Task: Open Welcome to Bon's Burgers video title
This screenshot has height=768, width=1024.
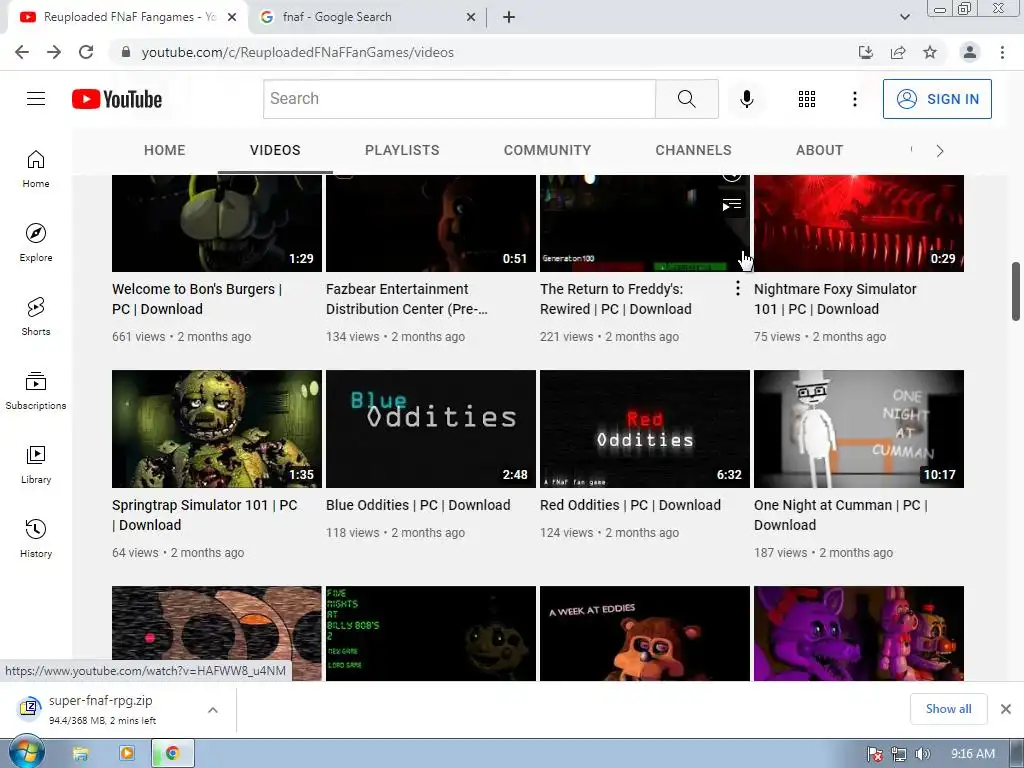Action: coord(197,298)
